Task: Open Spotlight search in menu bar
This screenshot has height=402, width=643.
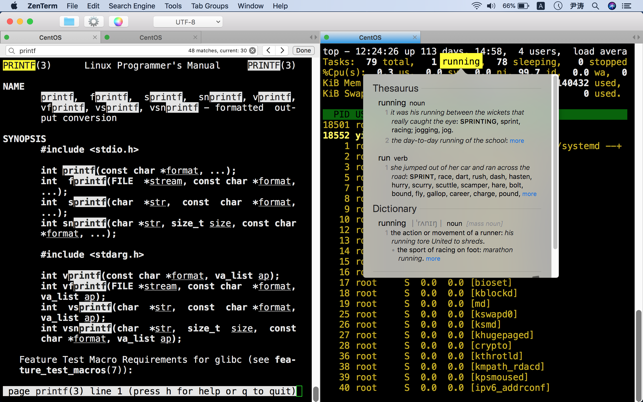Action: [595, 6]
